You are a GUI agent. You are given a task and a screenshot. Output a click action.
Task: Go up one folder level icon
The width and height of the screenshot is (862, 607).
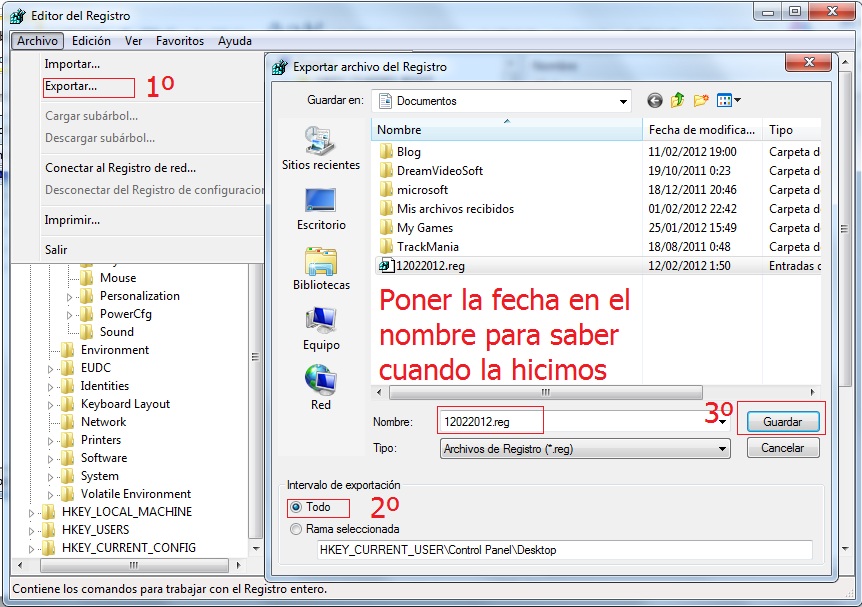pyautogui.click(x=678, y=100)
